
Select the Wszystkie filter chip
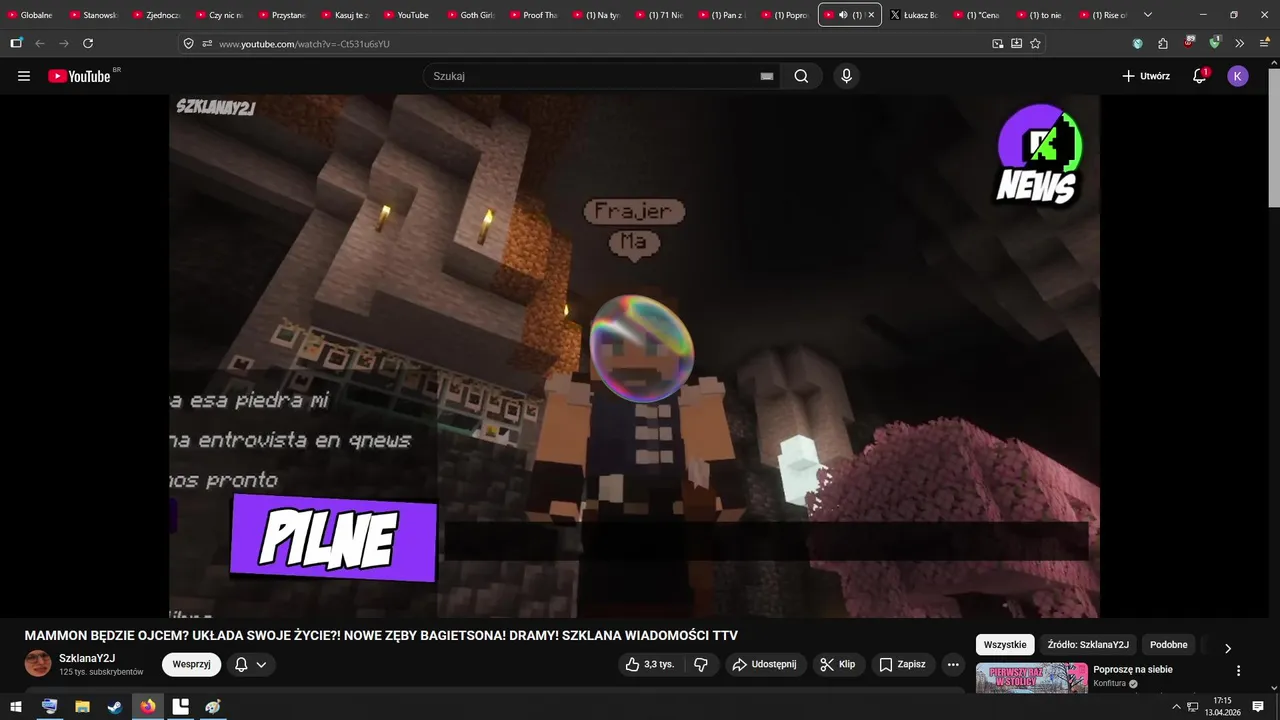1005,645
